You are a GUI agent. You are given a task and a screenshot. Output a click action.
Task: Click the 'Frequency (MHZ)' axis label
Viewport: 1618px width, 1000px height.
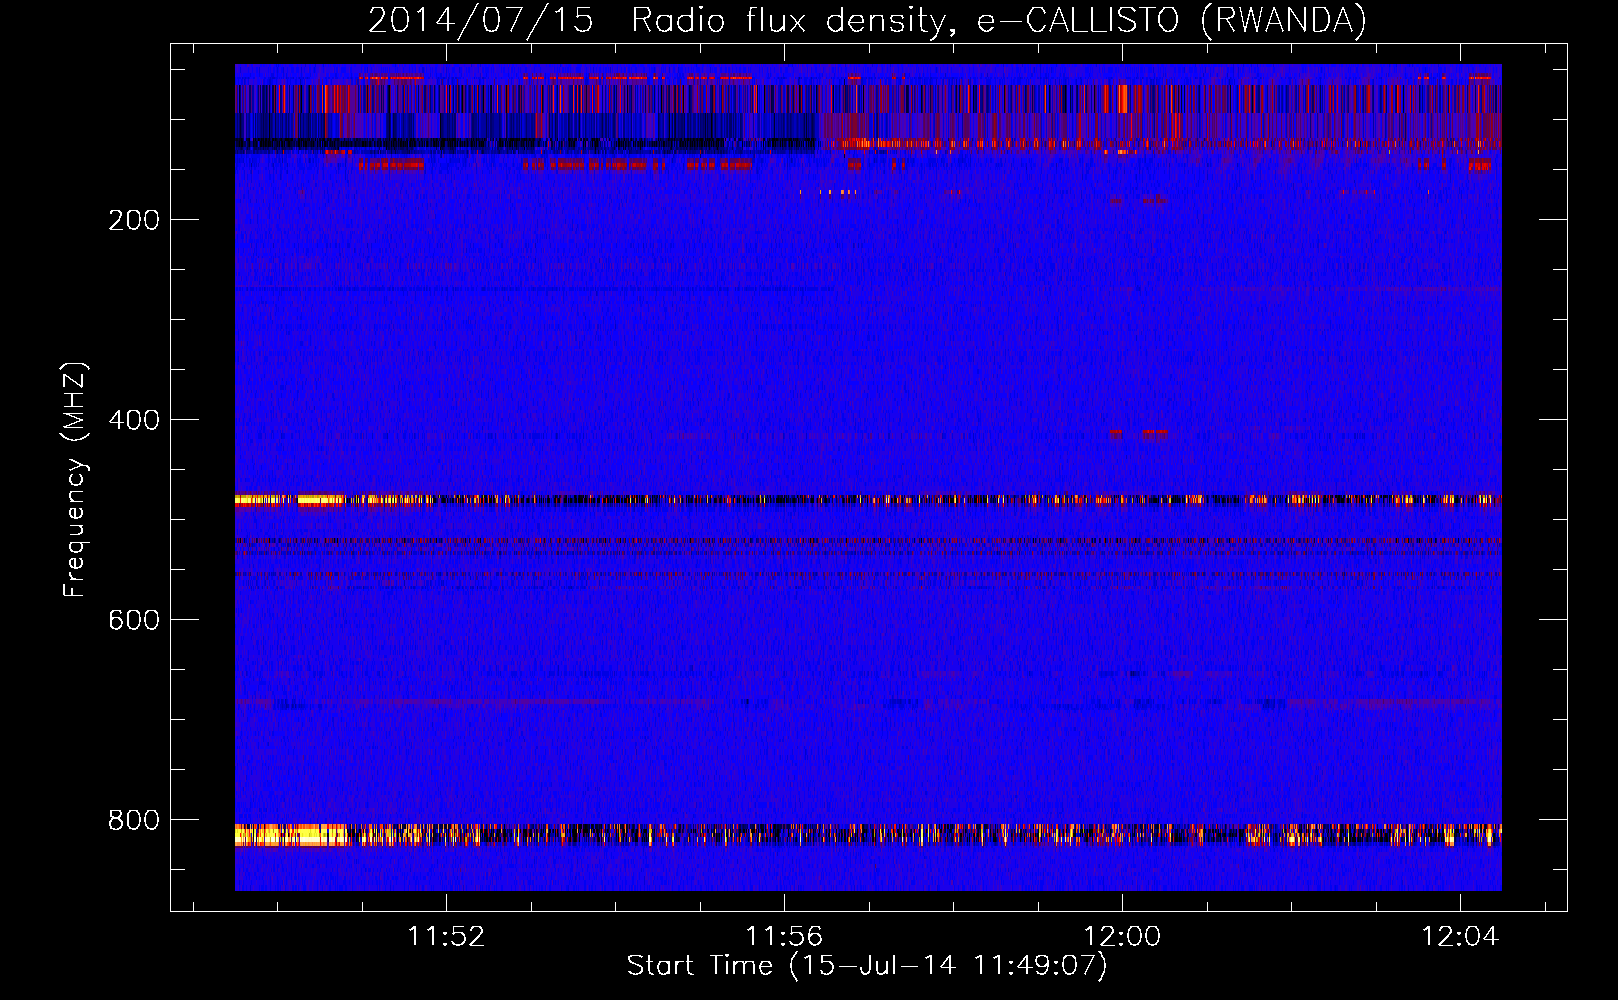pyautogui.click(x=76, y=479)
